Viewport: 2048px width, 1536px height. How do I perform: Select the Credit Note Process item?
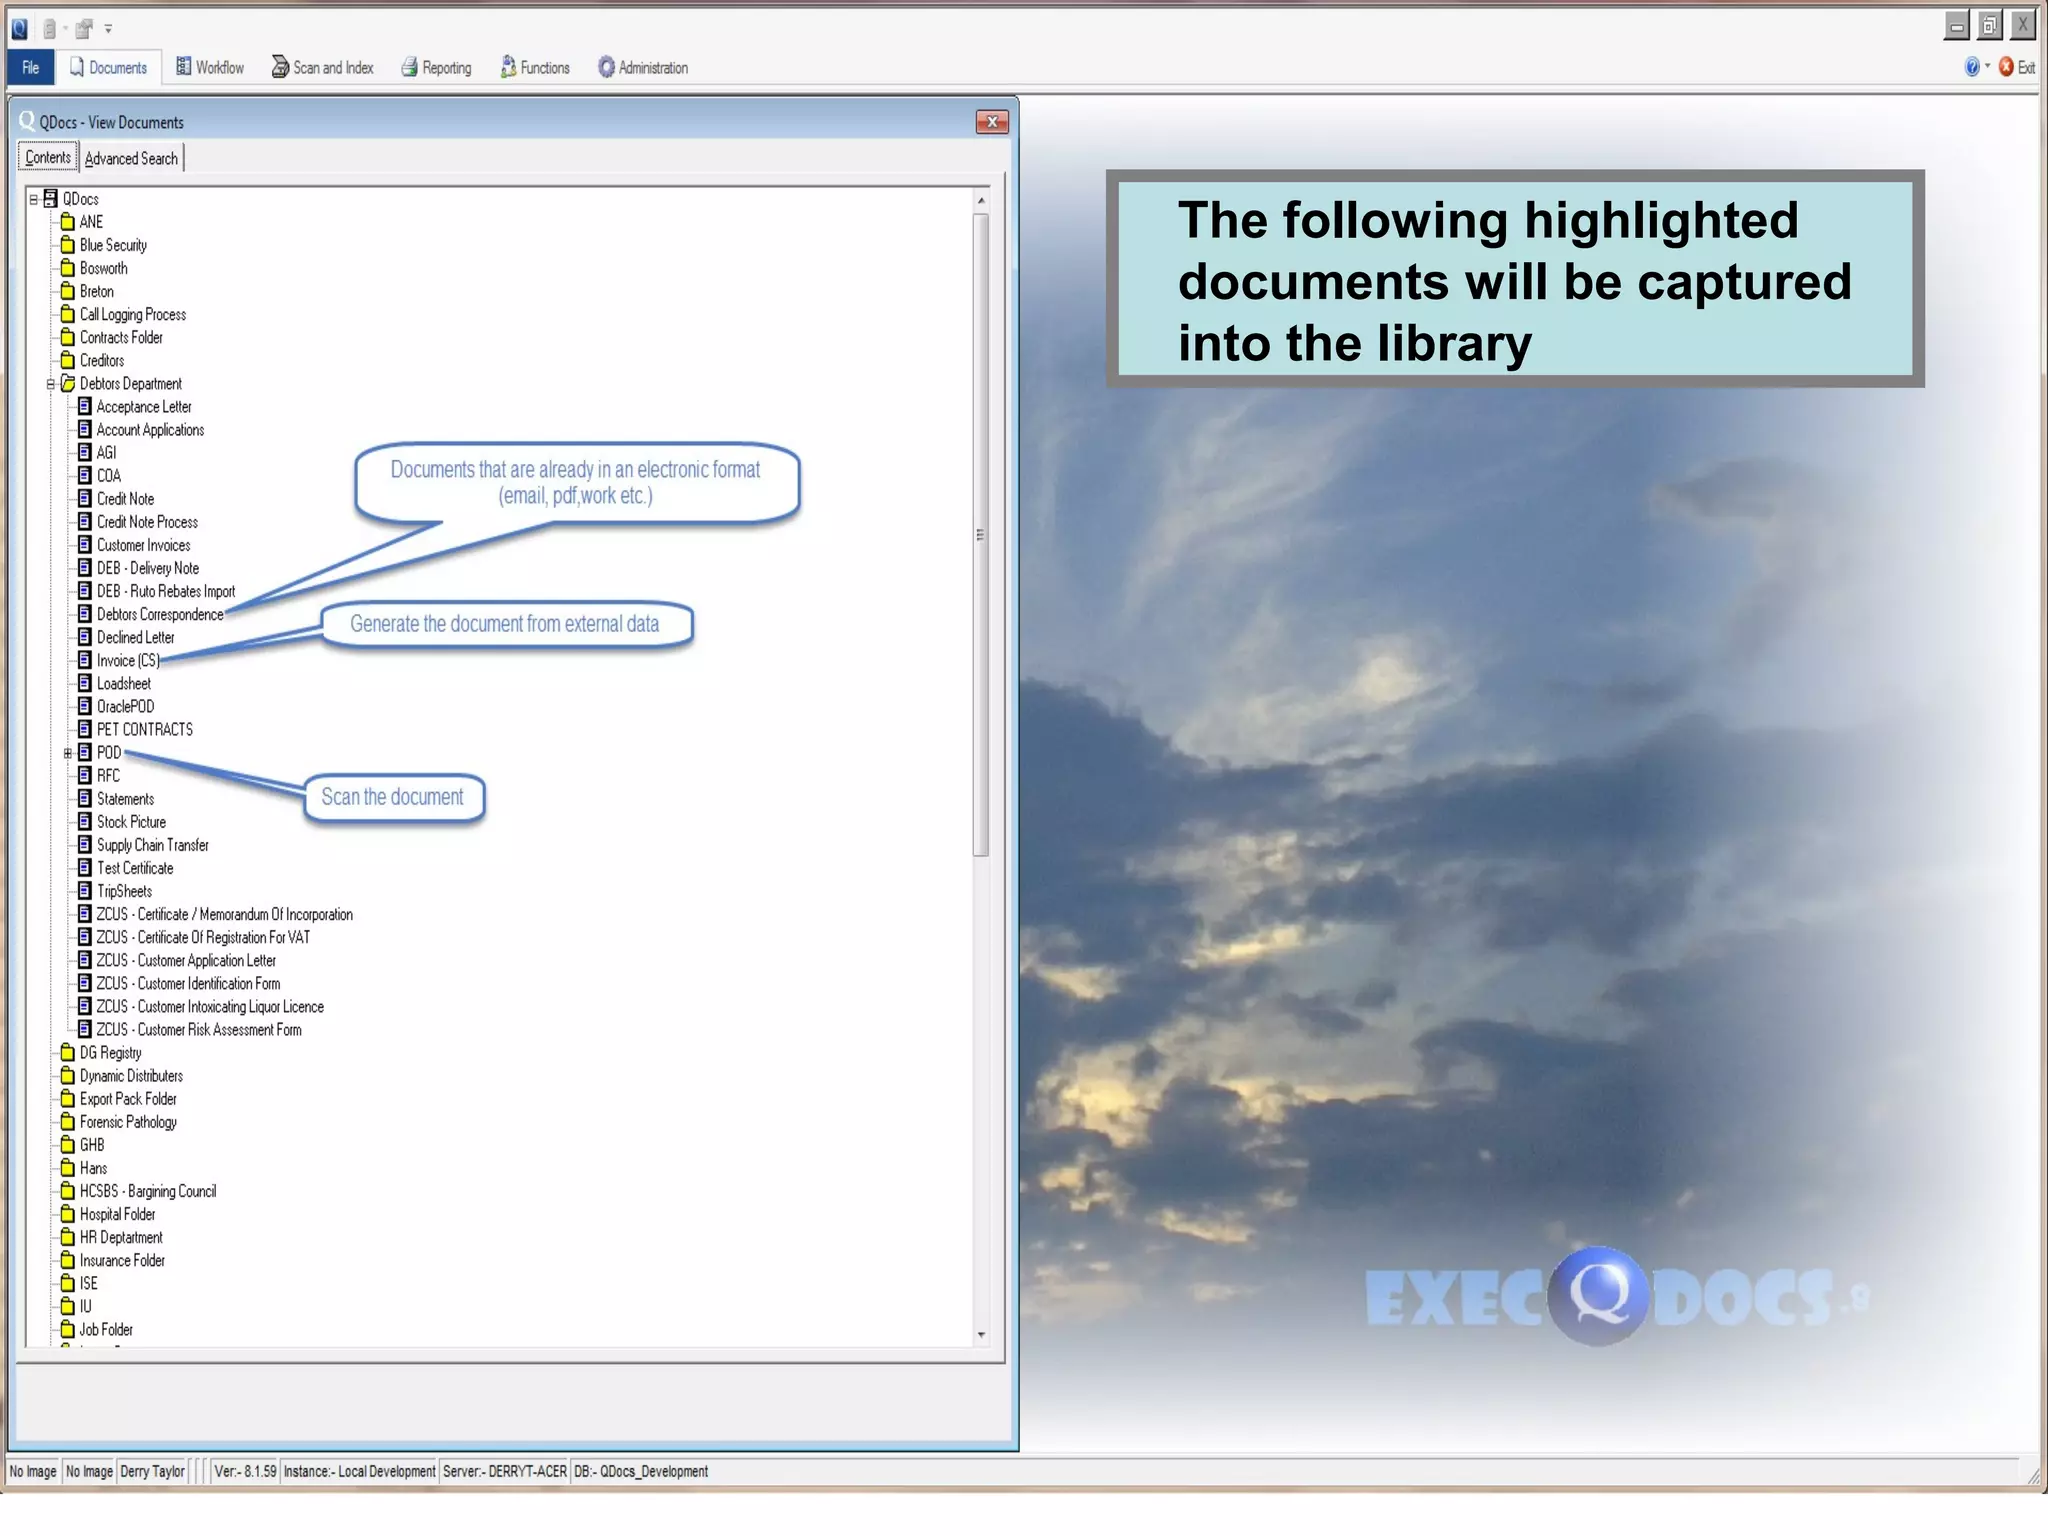147,522
